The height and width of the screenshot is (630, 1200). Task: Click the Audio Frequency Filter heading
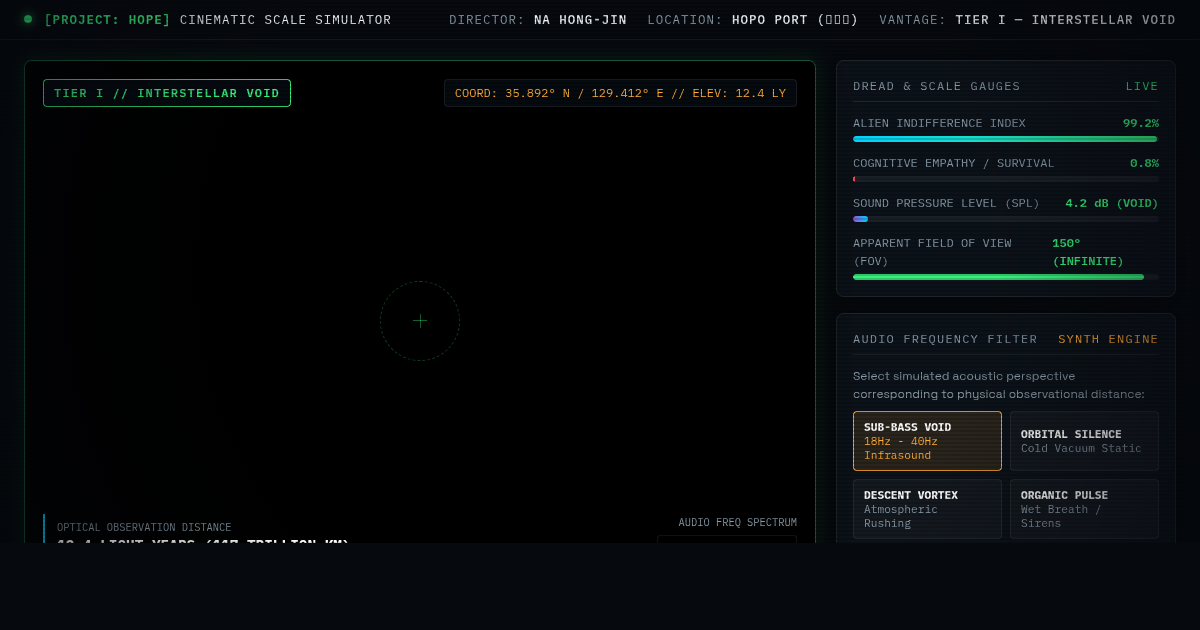(945, 339)
